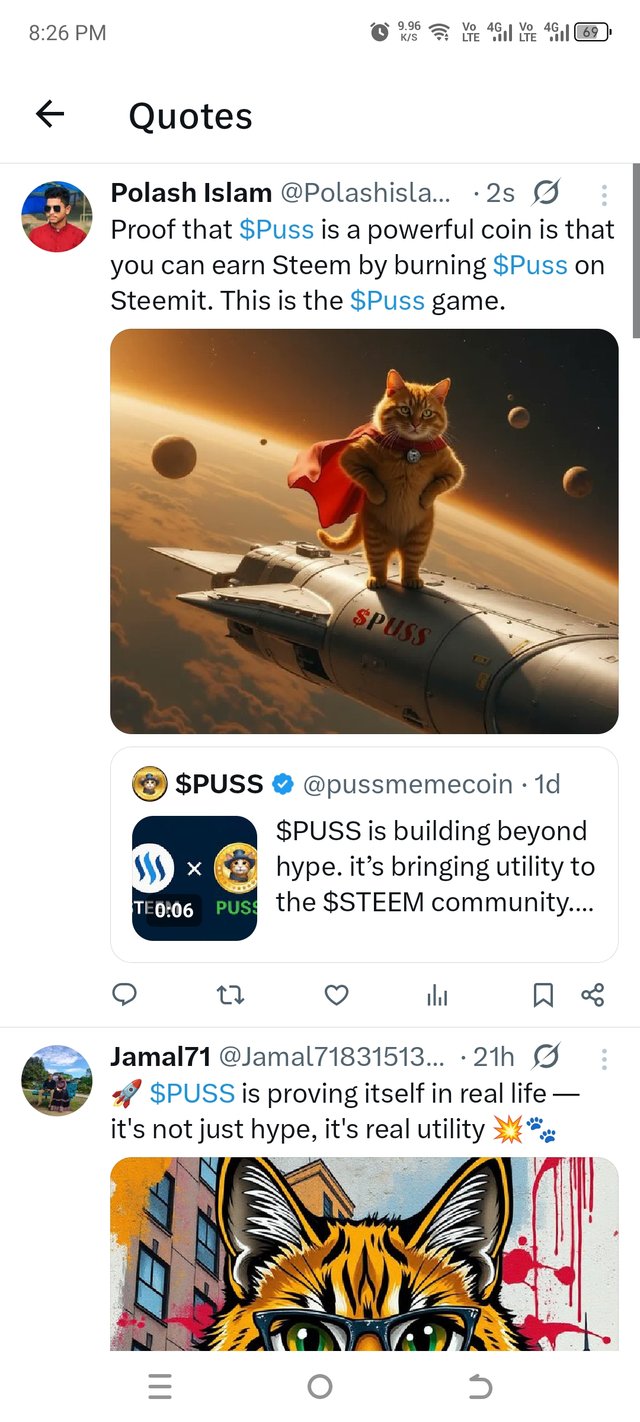
Task: Play the quoted $PUSS video clip
Action: 194,878
